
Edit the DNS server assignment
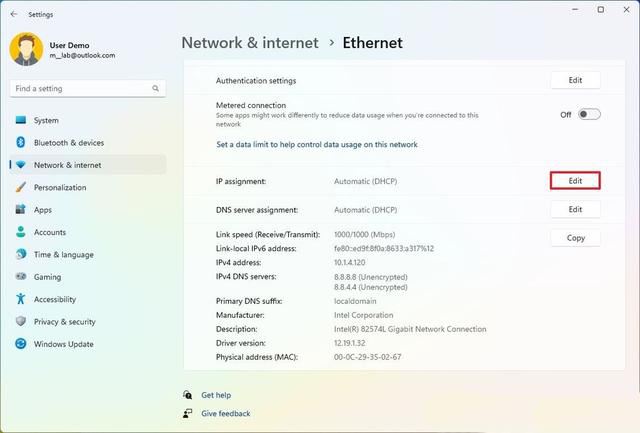575,210
